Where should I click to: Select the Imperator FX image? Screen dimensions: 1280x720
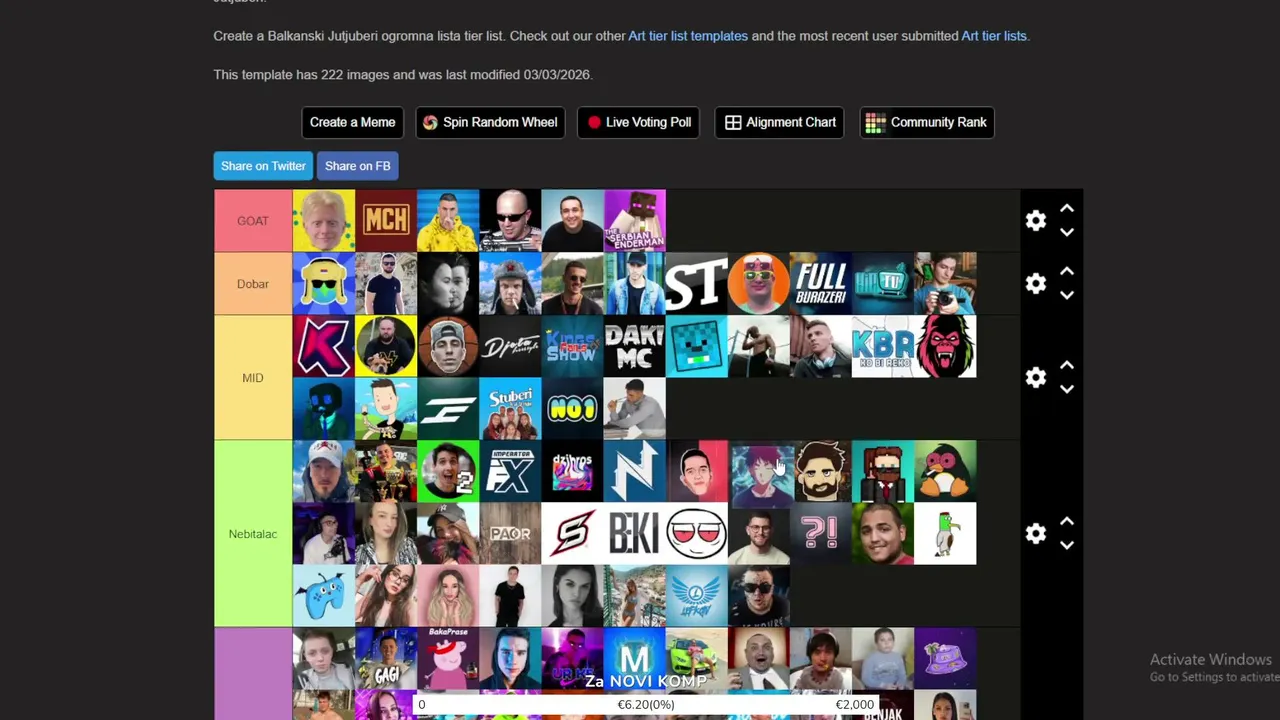coord(510,472)
